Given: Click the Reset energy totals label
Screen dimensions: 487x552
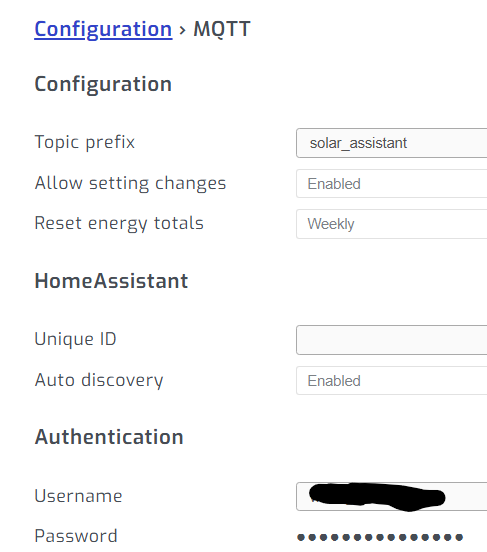Looking at the screenshot, I should (119, 224).
